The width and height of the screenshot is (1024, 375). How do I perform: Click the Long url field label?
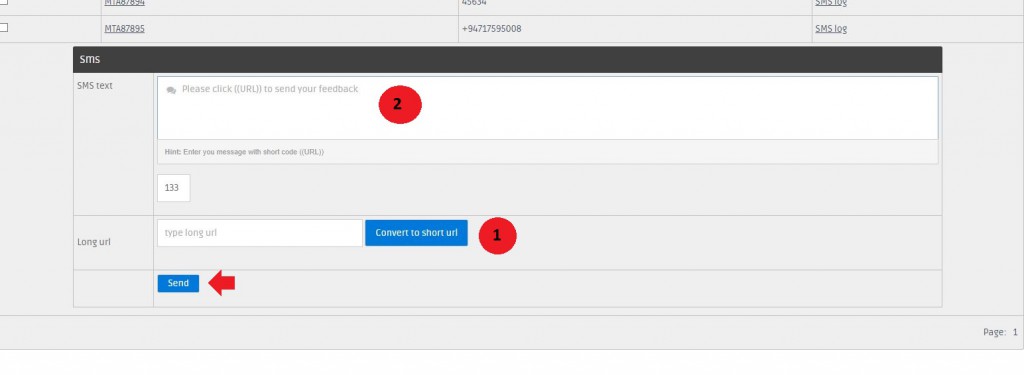(x=93, y=242)
